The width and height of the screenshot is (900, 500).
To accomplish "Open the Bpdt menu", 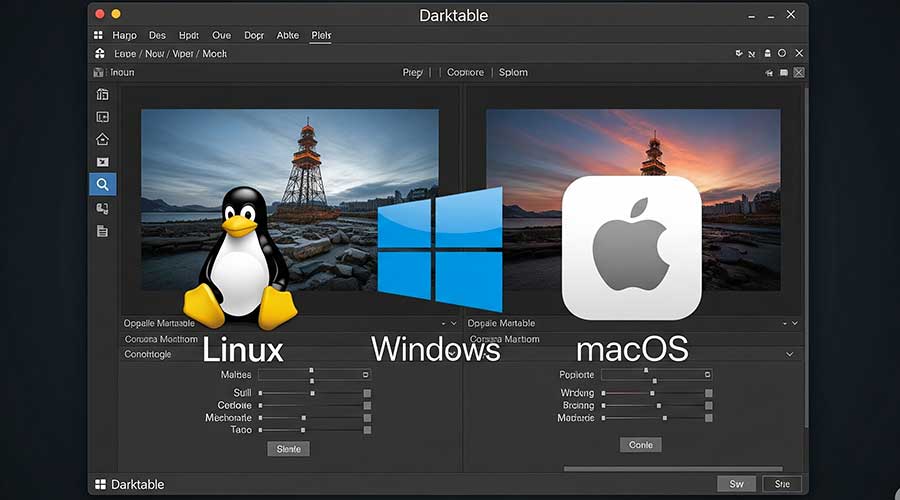I will click(188, 35).
